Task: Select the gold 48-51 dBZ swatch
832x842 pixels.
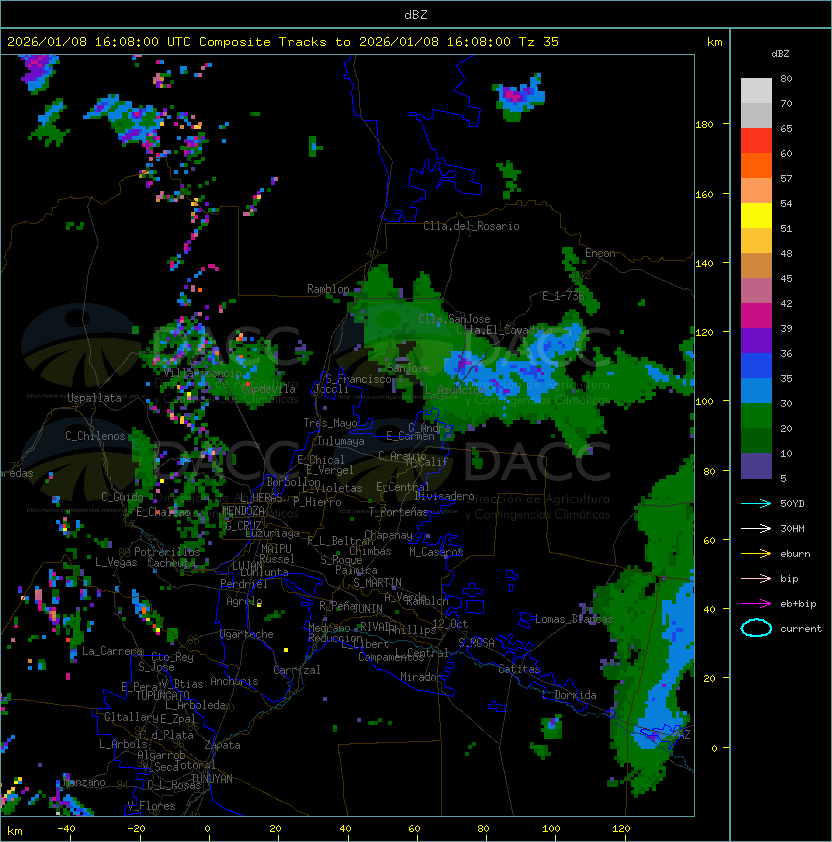Action: tap(756, 241)
